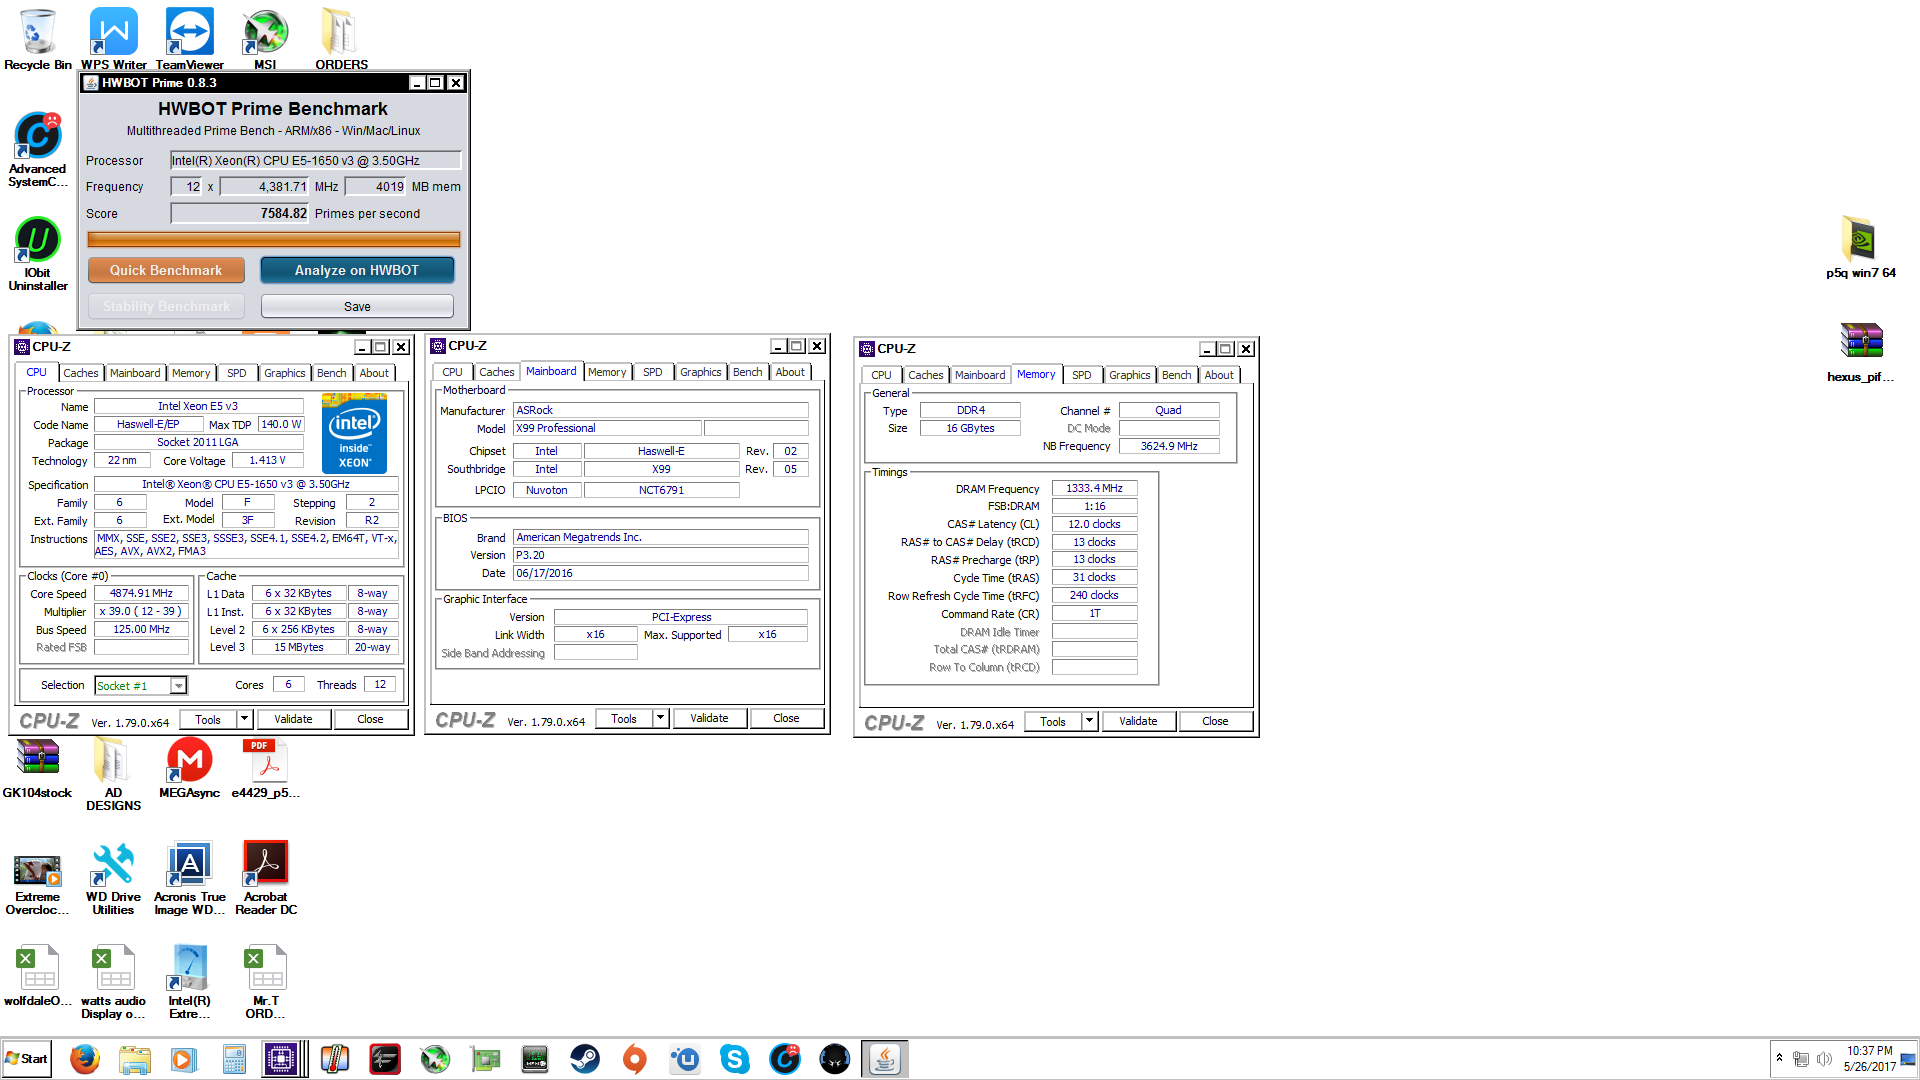Show hidden system tray icons
This screenshot has width=1920, height=1080.
[x=1779, y=1058]
